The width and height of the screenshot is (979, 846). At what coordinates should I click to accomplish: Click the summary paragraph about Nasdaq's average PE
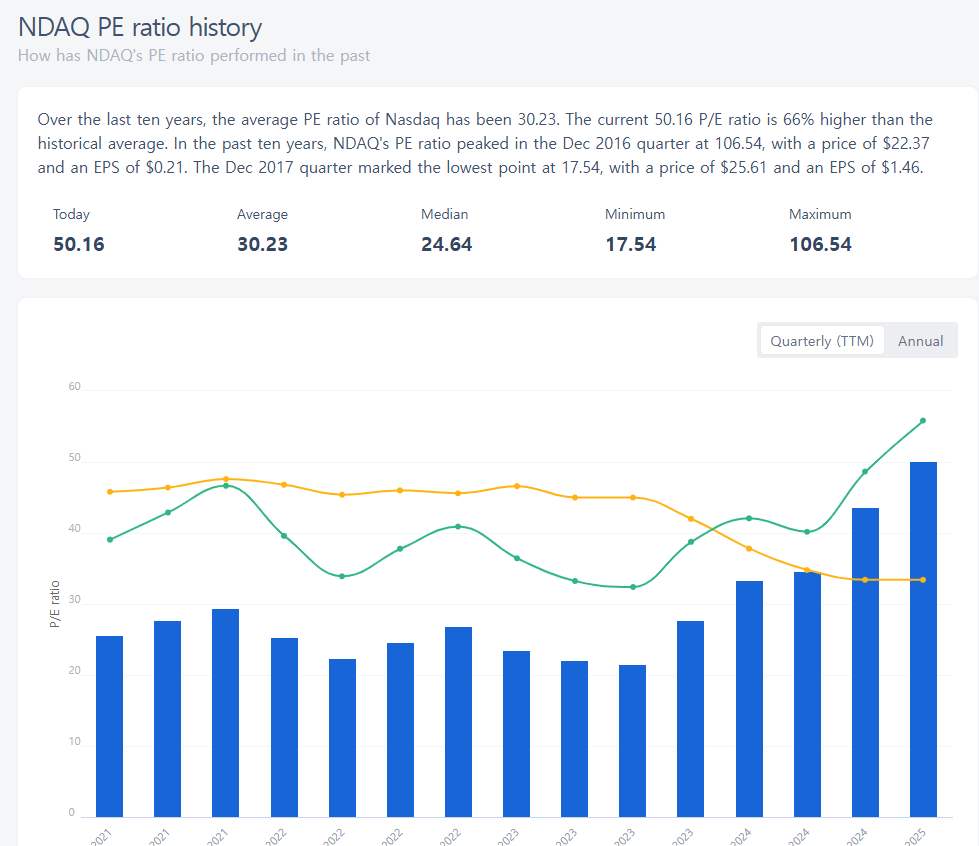tap(485, 144)
